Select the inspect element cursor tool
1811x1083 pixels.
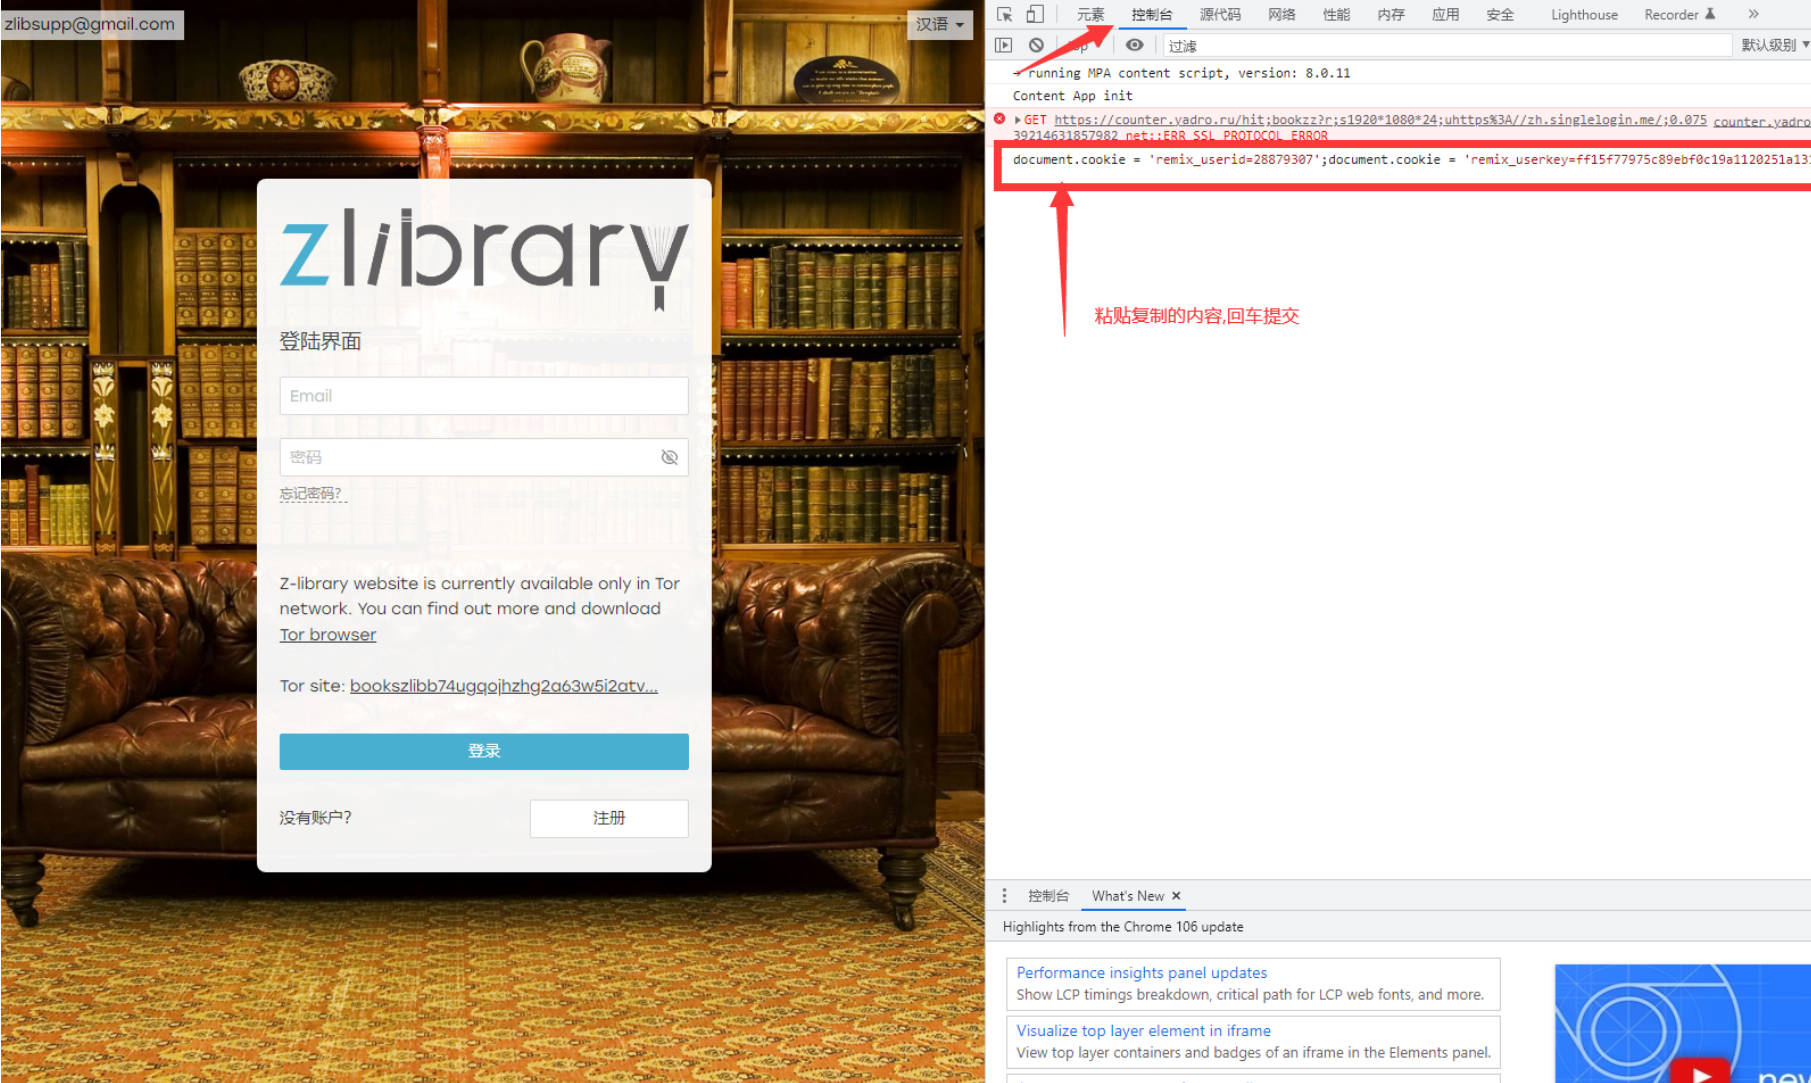point(1004,14)
